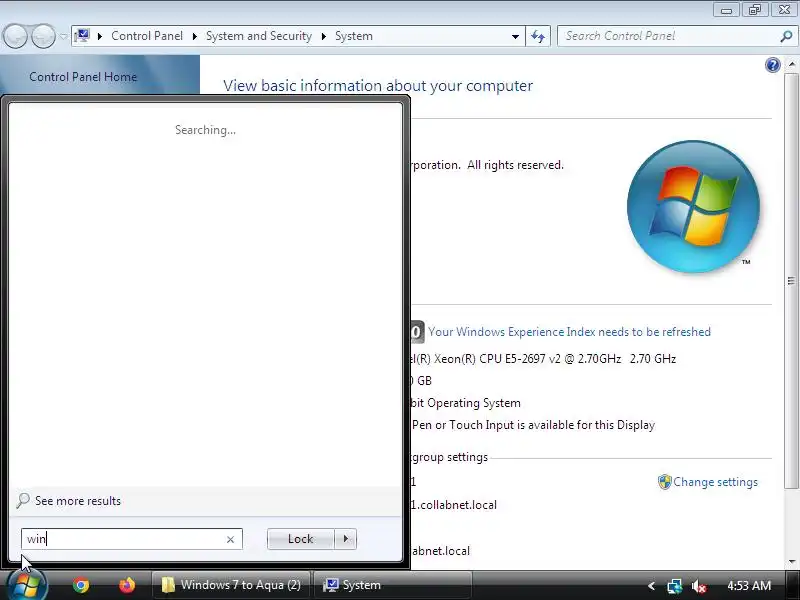Click the vertical scrollbar thumb
The width and height of the screenshot is (800, 600).
791,281
